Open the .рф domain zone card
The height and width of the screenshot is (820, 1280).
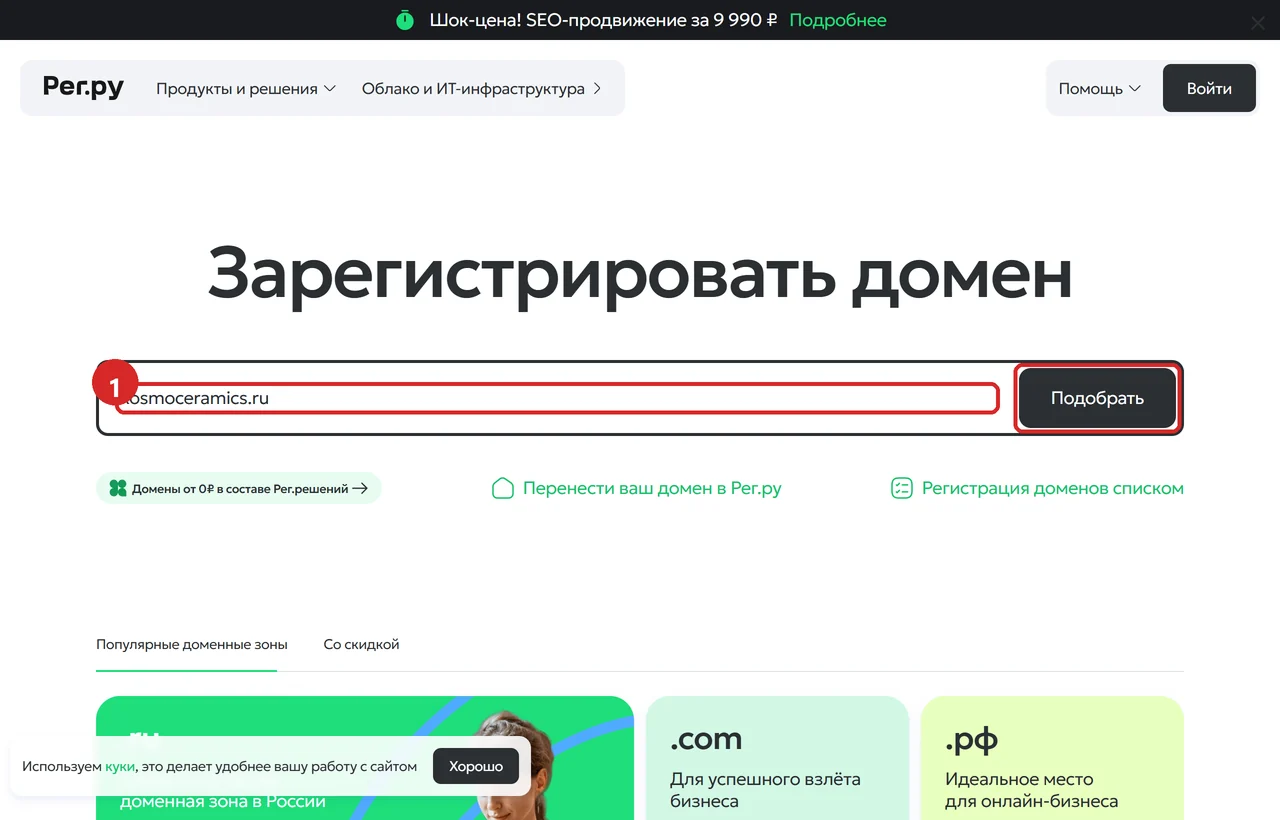click(1052, 758)
